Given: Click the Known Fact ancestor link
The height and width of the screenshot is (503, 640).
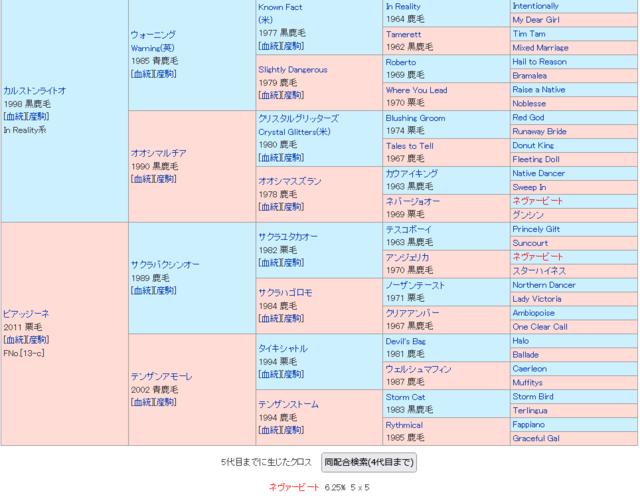Looking at the screenshot, I should [x=281, y=6].
